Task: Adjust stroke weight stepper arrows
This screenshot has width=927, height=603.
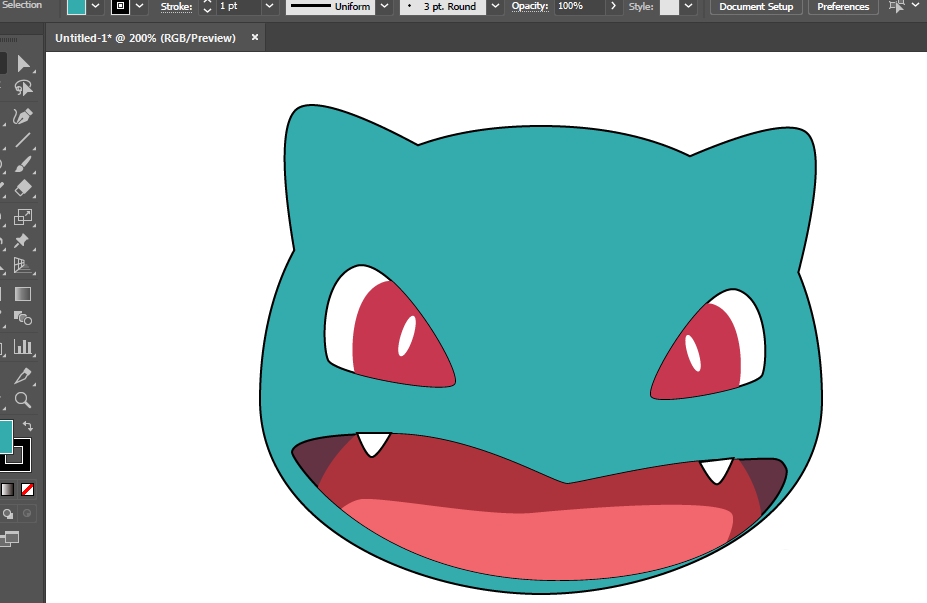Action: point(207,7)
